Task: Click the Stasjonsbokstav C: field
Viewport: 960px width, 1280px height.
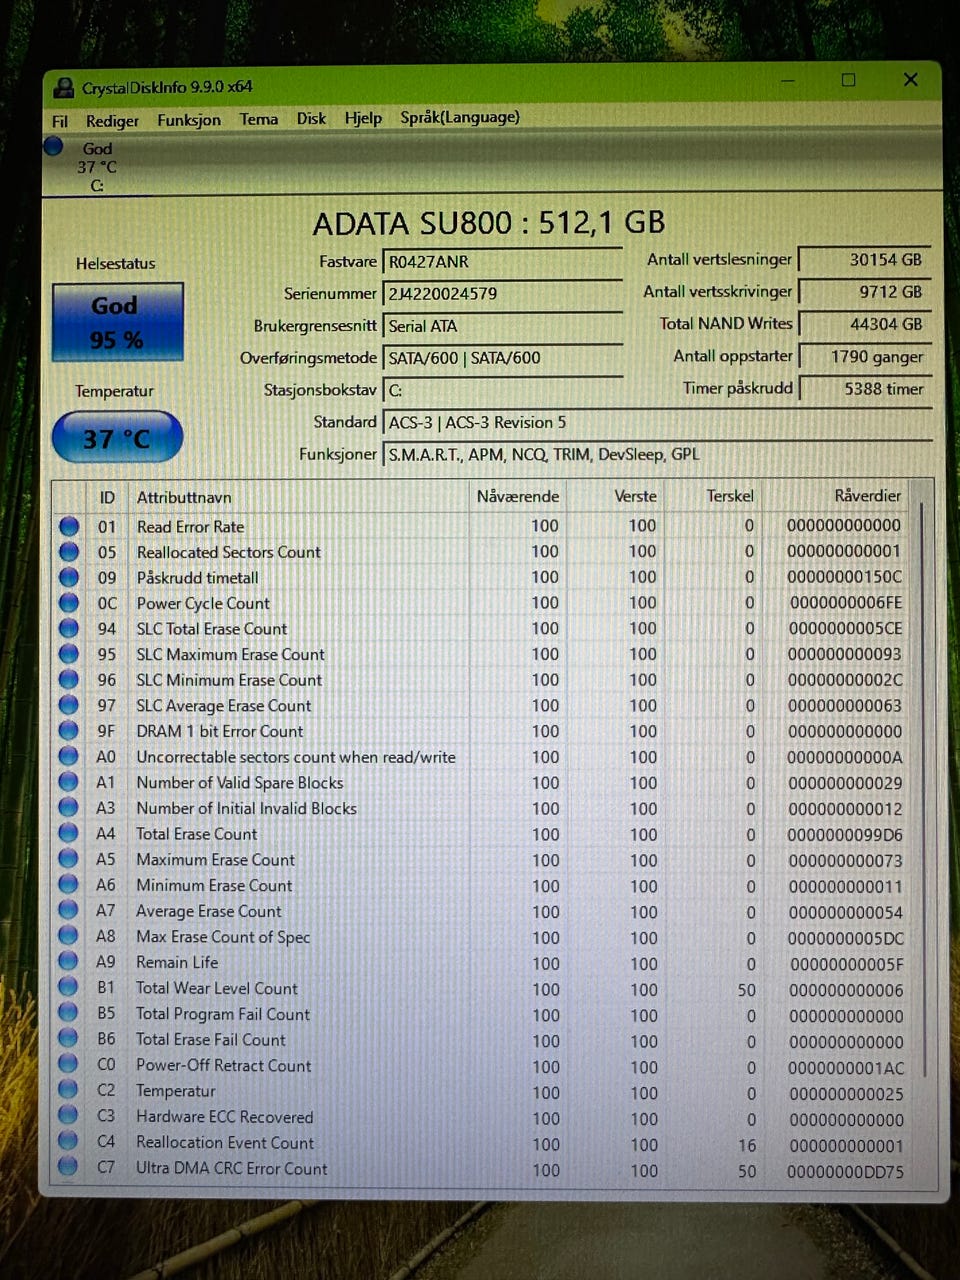Action: pos(502,390)
